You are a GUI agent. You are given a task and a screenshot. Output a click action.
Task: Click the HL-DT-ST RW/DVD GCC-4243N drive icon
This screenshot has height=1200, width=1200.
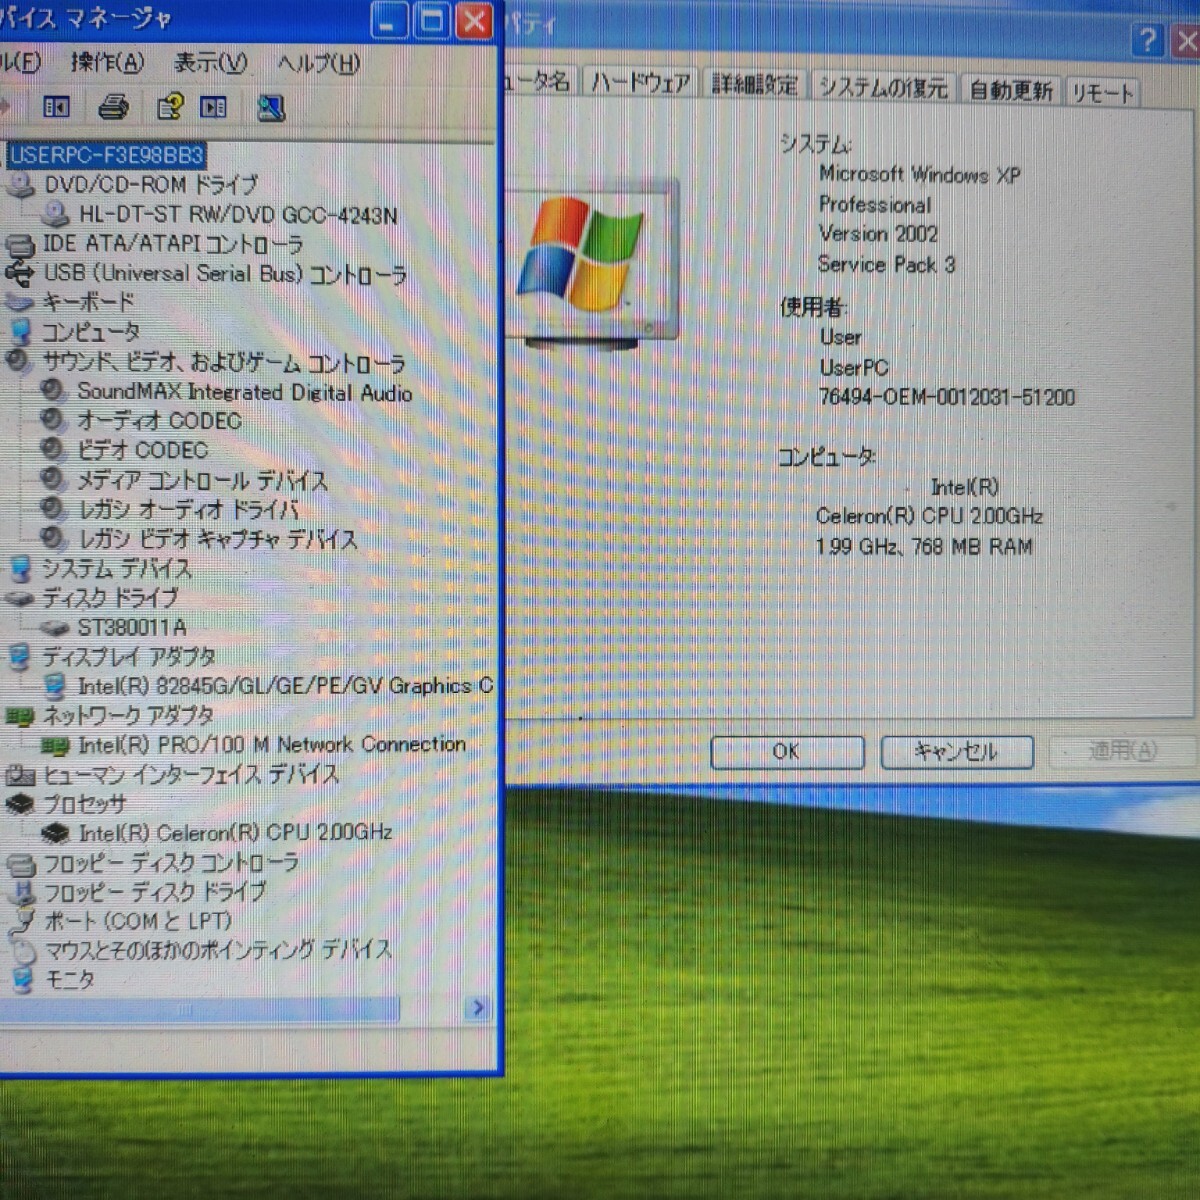tap(56, 214)
